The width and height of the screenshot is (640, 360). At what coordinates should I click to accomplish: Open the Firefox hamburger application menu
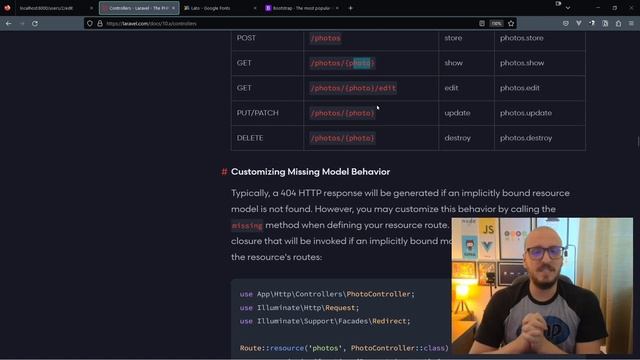[631, 24]
